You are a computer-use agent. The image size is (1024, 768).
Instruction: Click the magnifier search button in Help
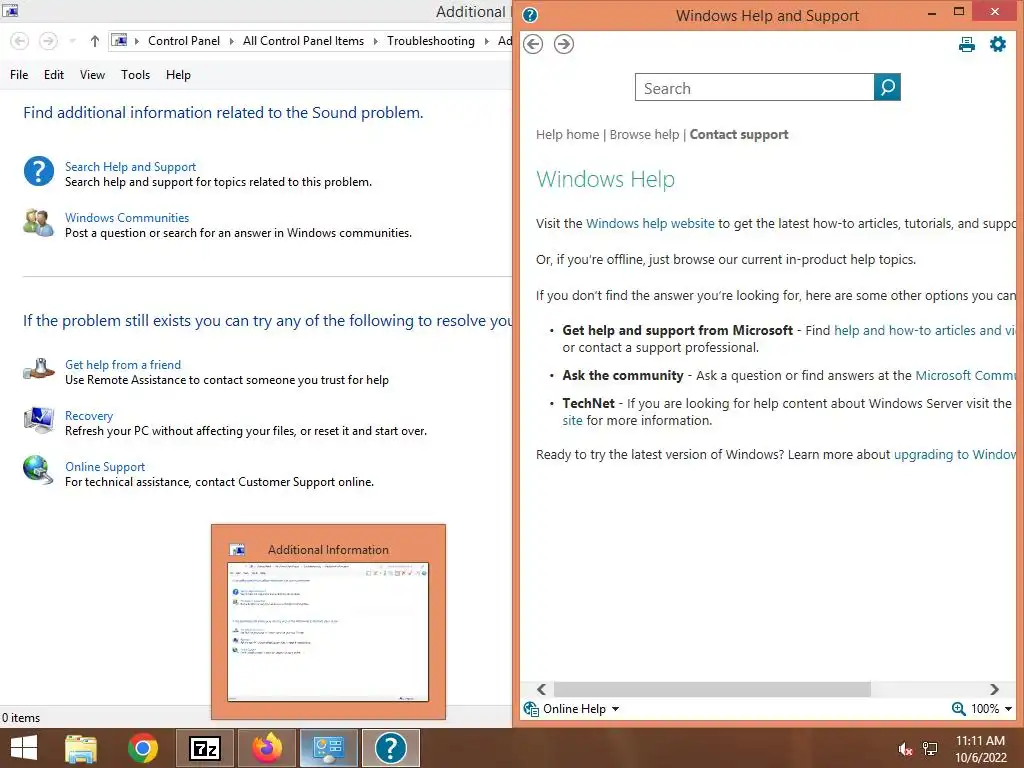[x=887, y=87]
